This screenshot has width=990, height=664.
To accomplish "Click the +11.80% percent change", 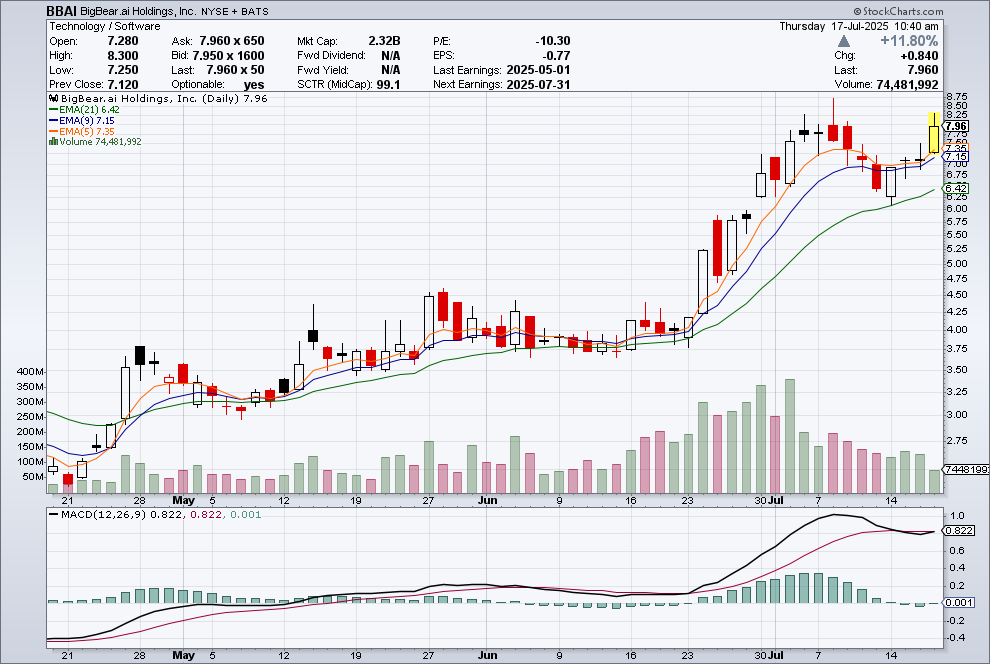I will click(x=909, y=41).
